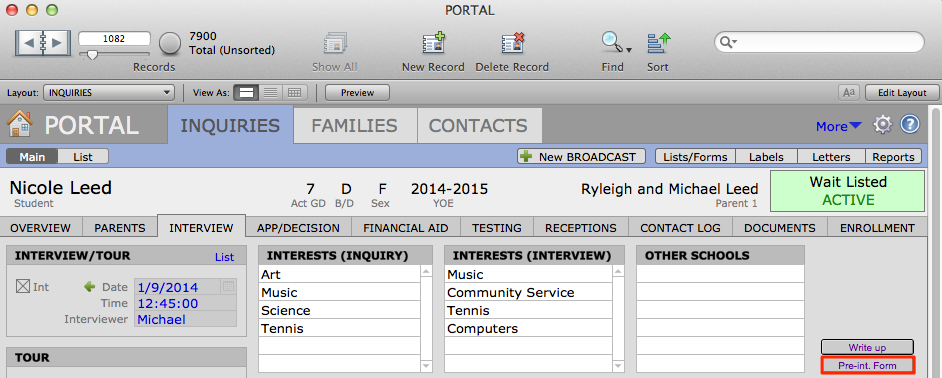Open the FINANCIAL AID tab
Screen dimensions: 942x378
click(x=406, y=228)
